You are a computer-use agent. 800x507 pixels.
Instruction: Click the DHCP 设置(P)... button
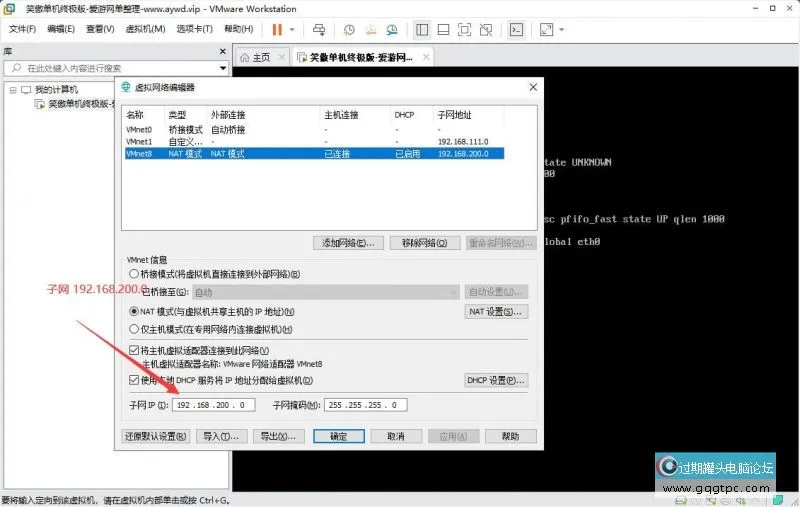pos(495,381)
